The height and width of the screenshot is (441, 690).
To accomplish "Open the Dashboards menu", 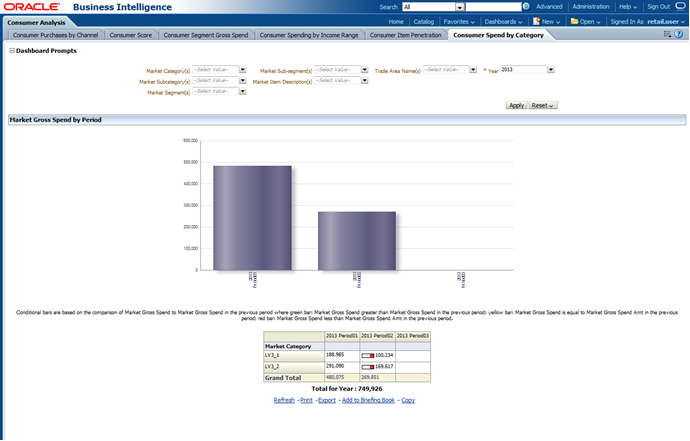I will 503,22.
